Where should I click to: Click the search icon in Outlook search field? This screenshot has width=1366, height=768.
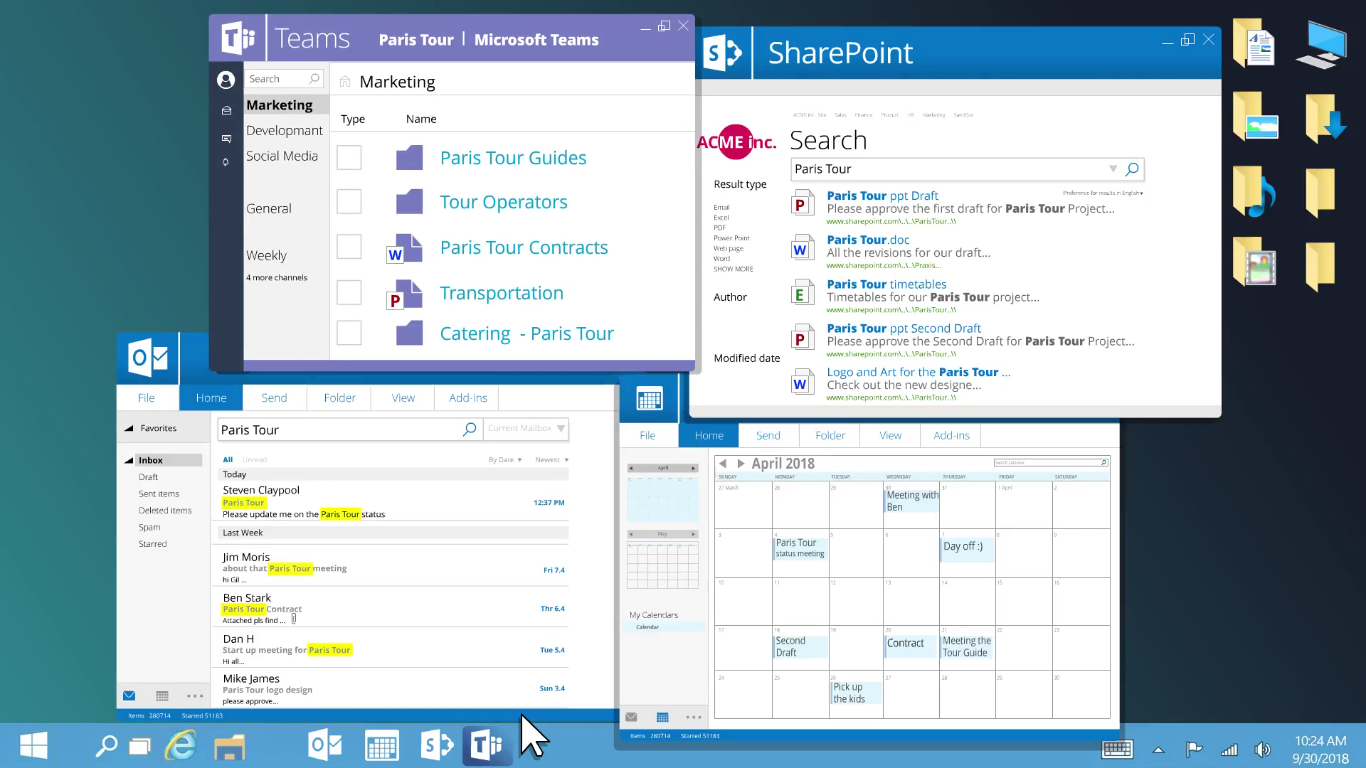469,429
